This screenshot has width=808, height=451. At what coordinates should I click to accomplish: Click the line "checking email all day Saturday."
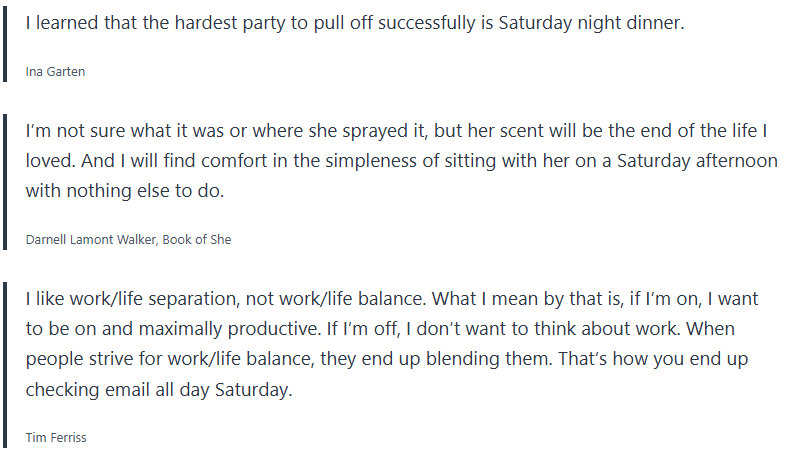158,389
